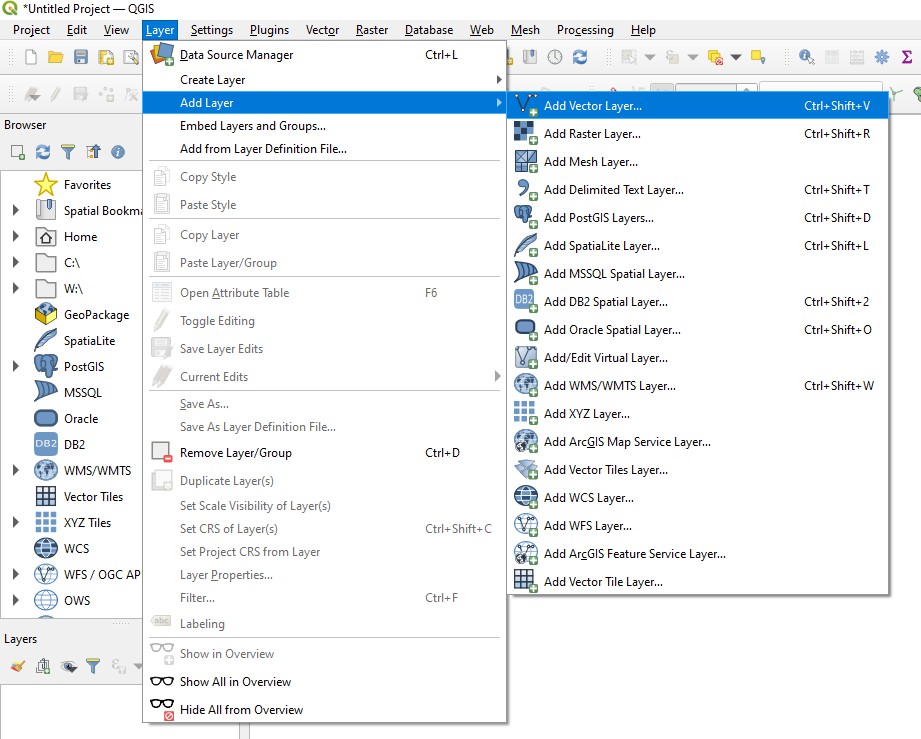Filter the legend in the Layers panel

click(x=93, y=666)
